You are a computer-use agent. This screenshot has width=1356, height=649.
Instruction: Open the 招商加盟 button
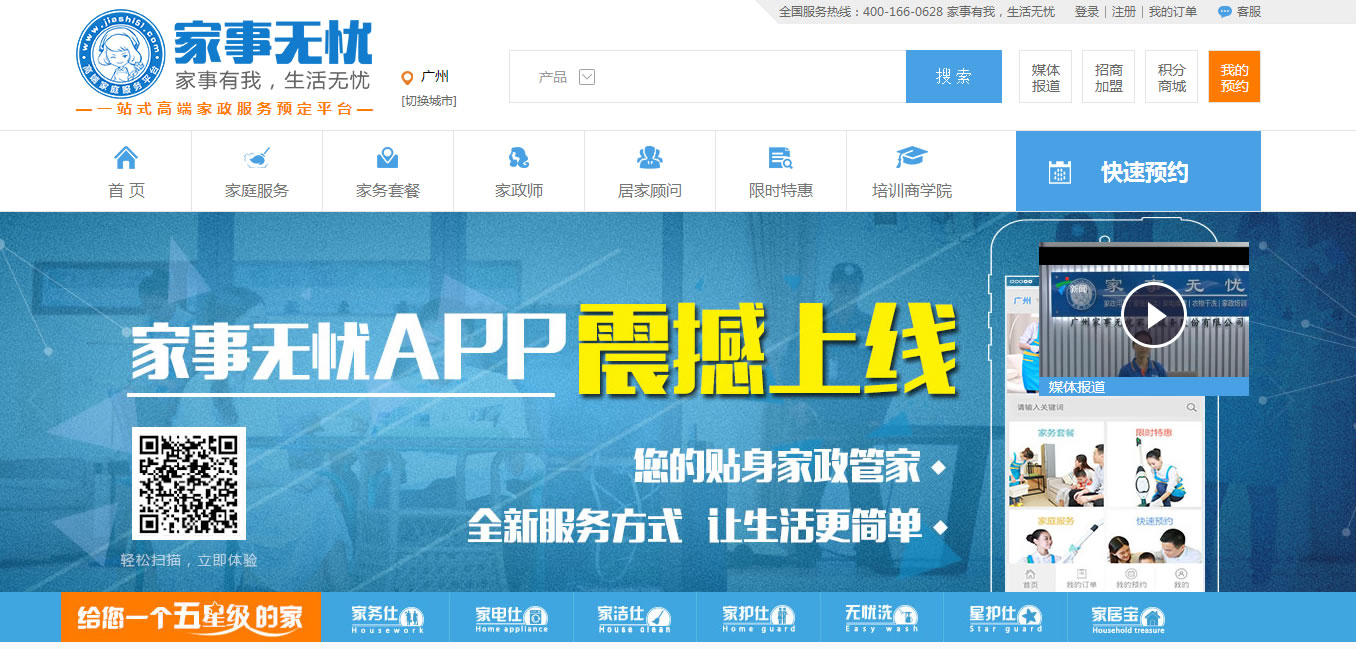pos(1109,77)
